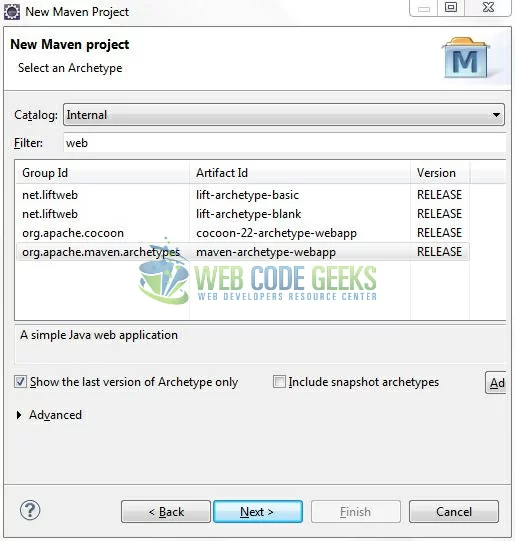Click the Eclipse icon in title bar
515x541 pixels.
12,12
